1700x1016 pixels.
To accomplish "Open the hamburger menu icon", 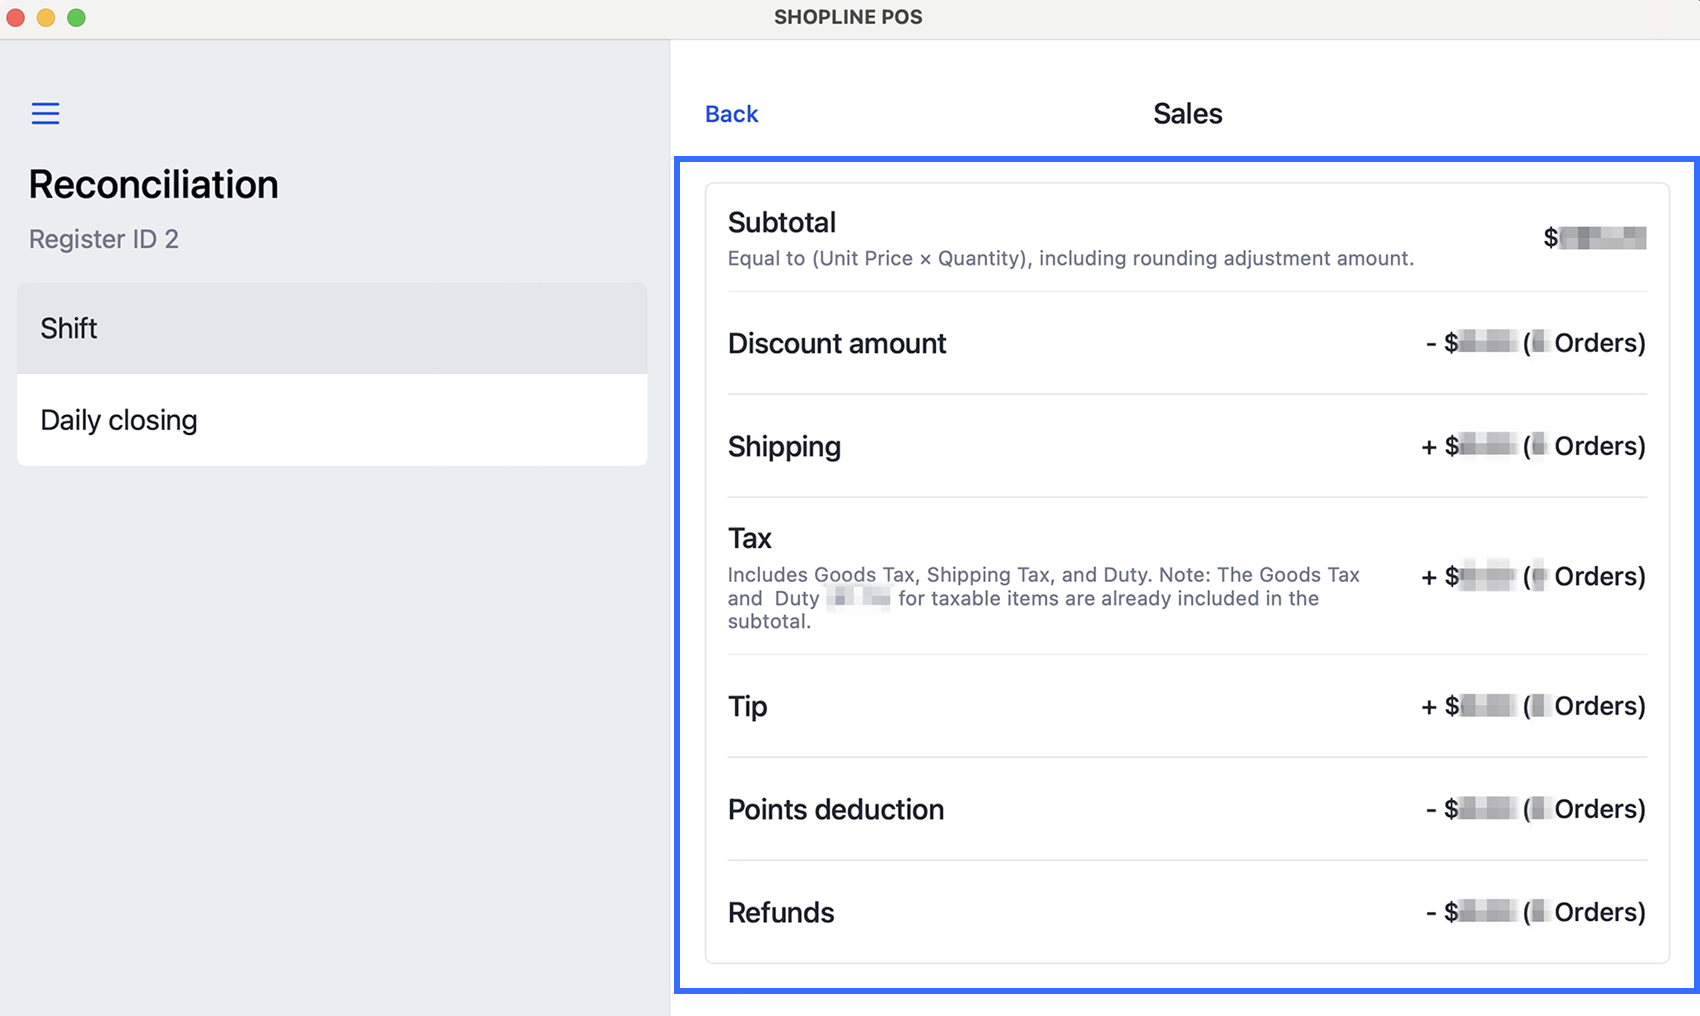I will click(45, 113).
